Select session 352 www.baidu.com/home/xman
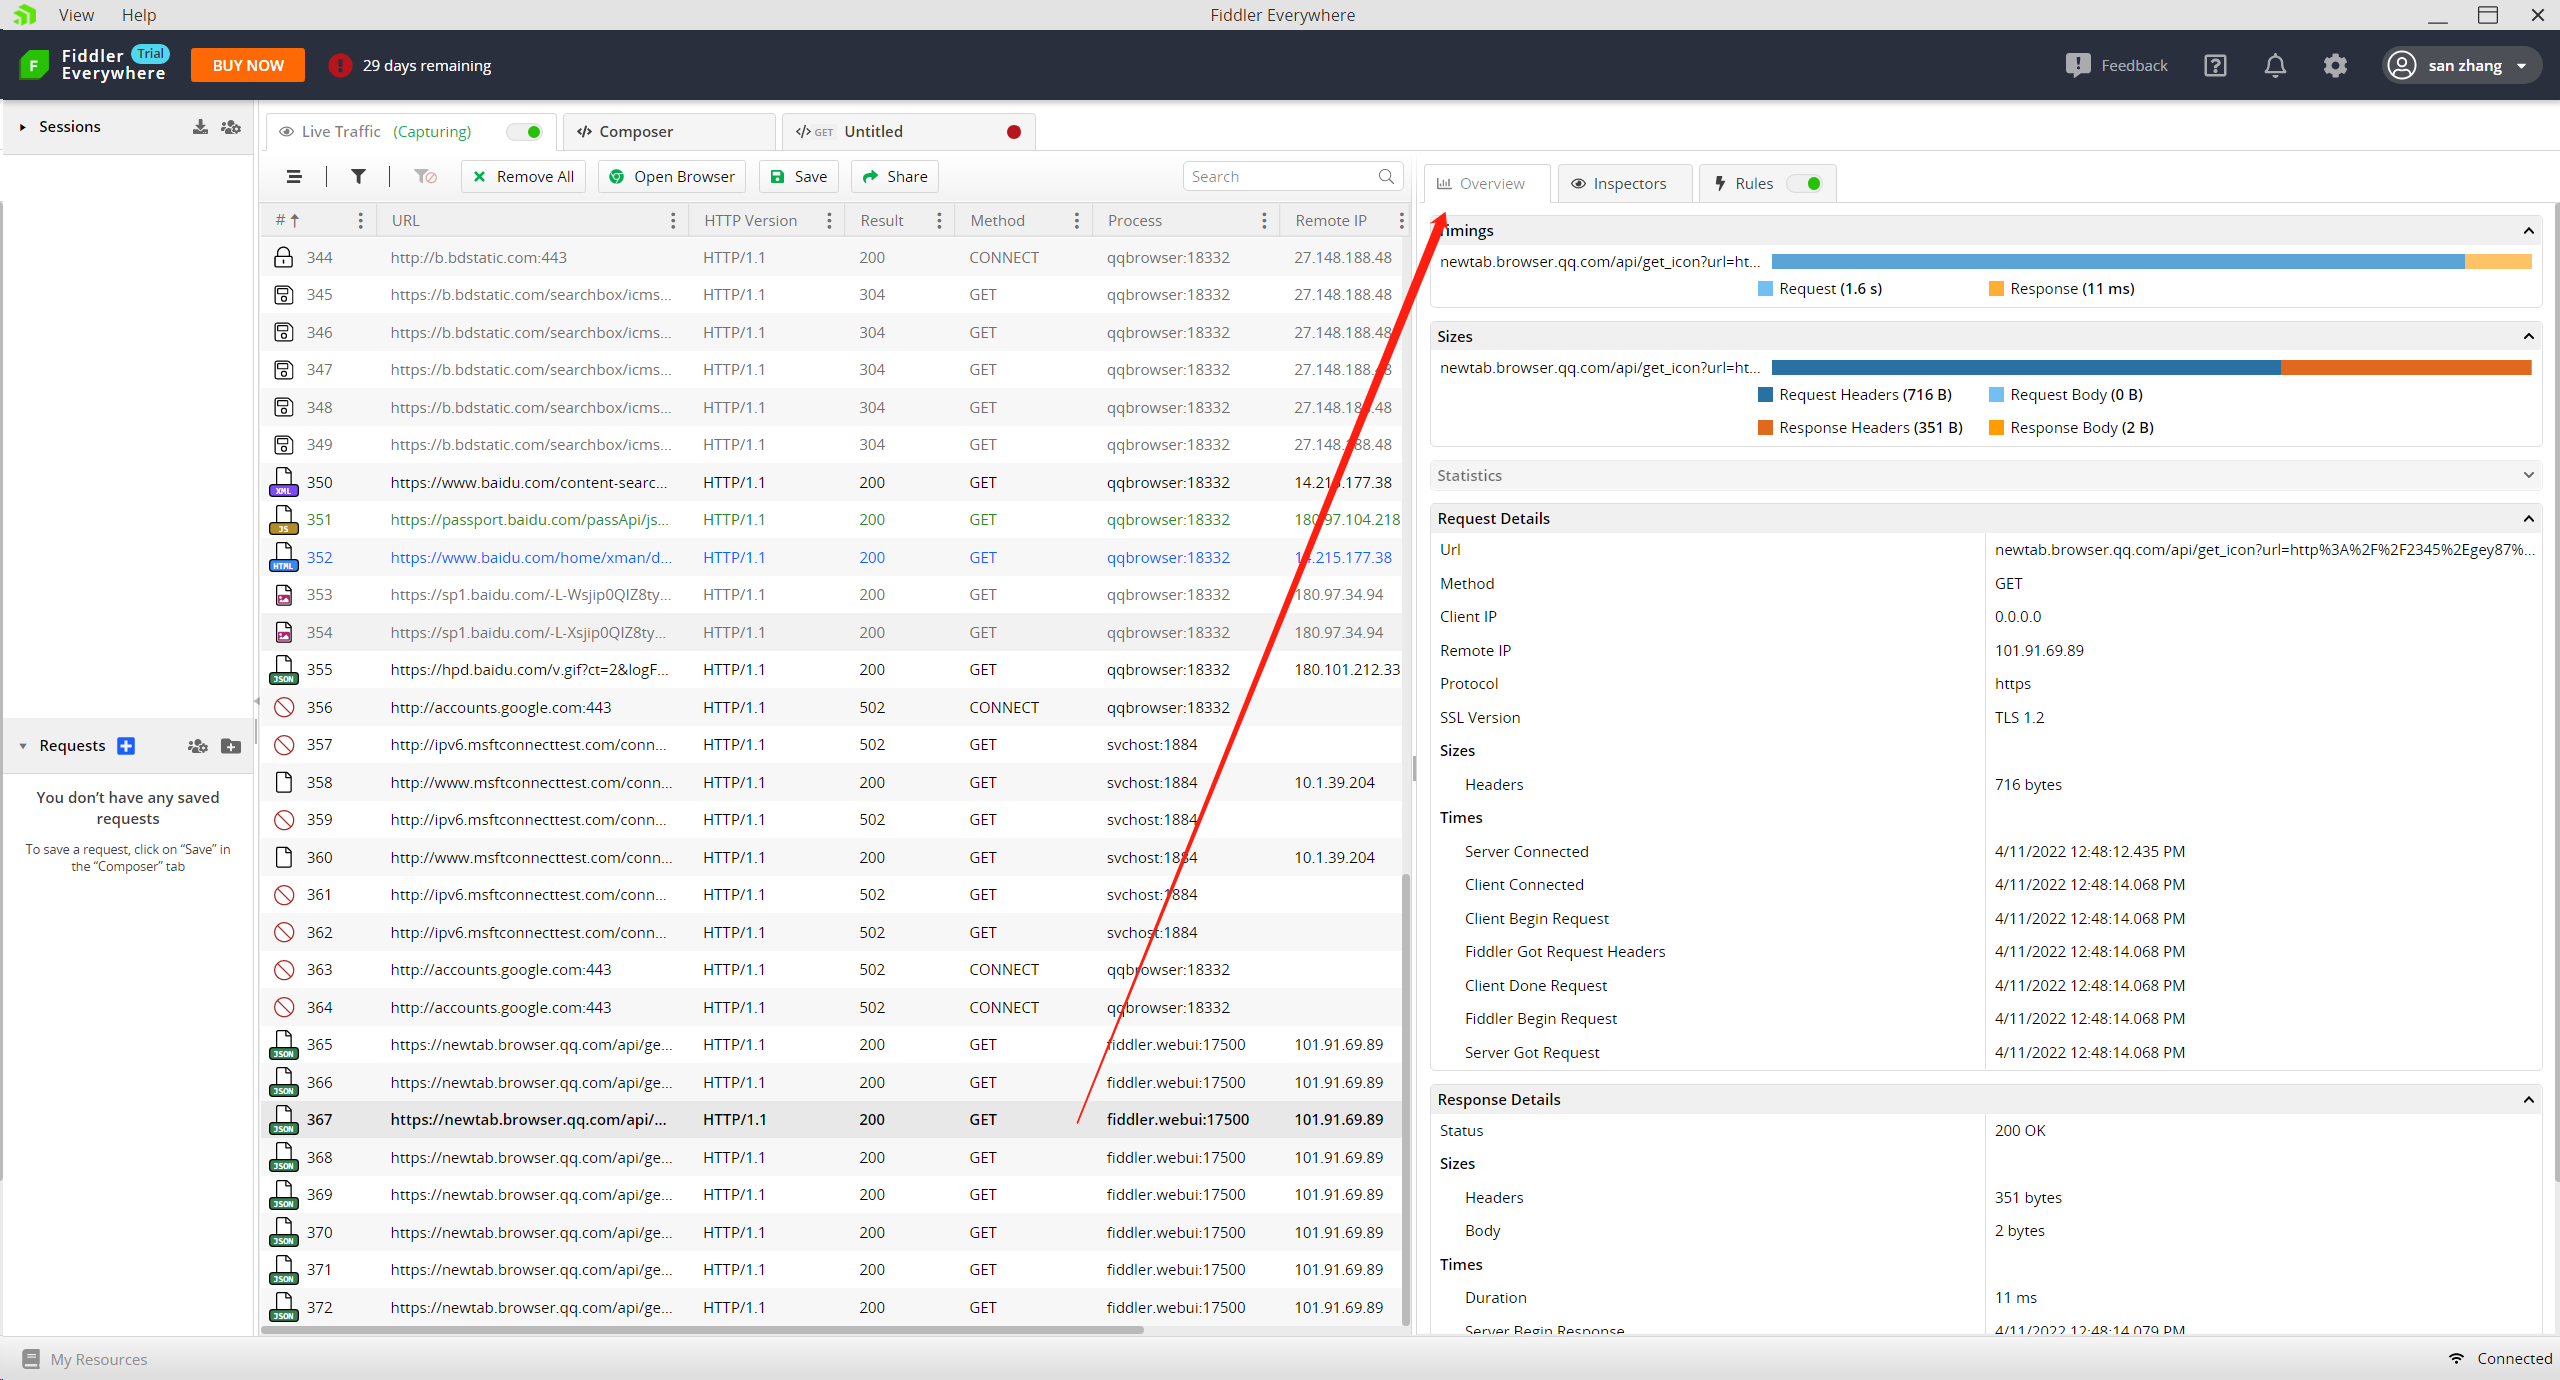The width and height of the screenshot is (2560, 1380). click(831, 558)
